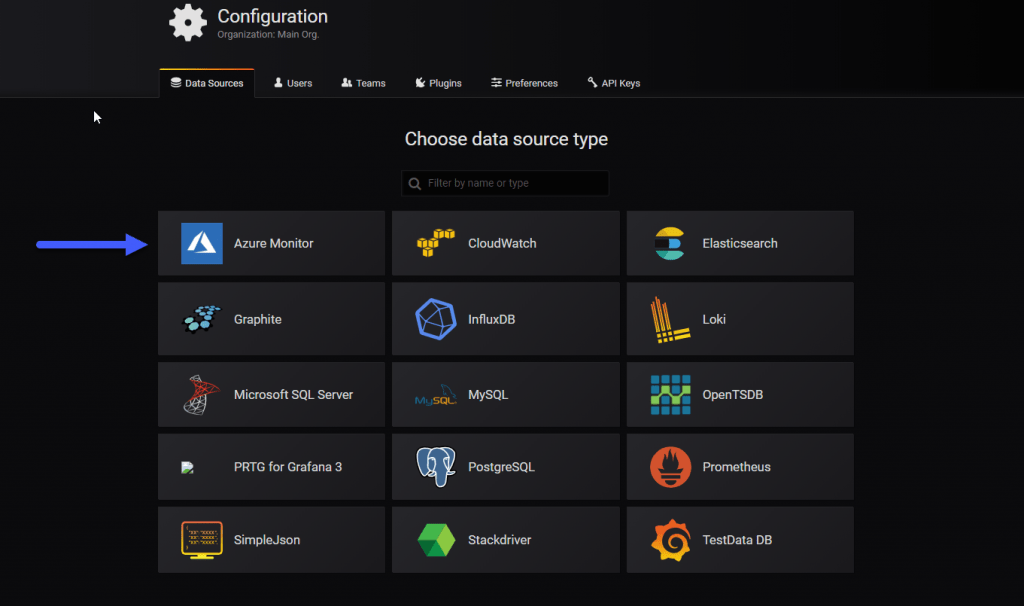Screen dimensions: 1024x606
Task: Choose CloudWatch data source label
Action: coord(502,244)
